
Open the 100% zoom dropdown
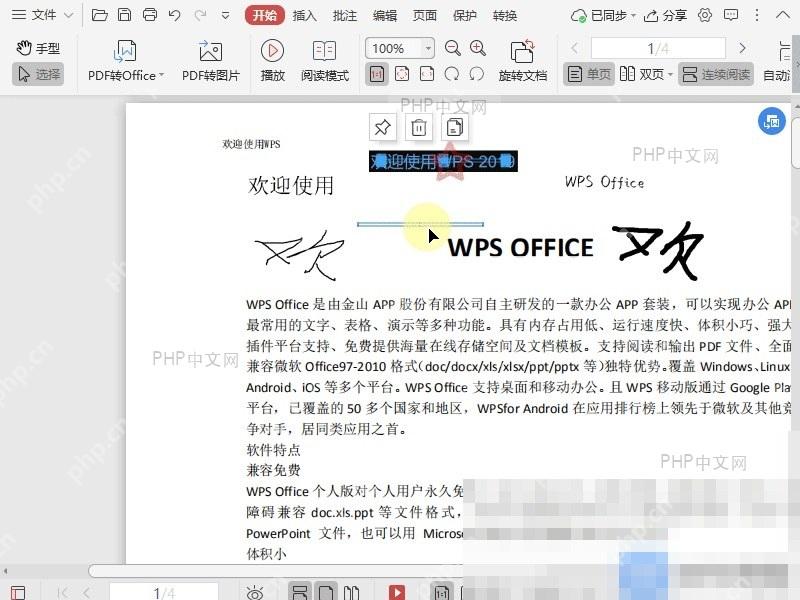point(428,48)
